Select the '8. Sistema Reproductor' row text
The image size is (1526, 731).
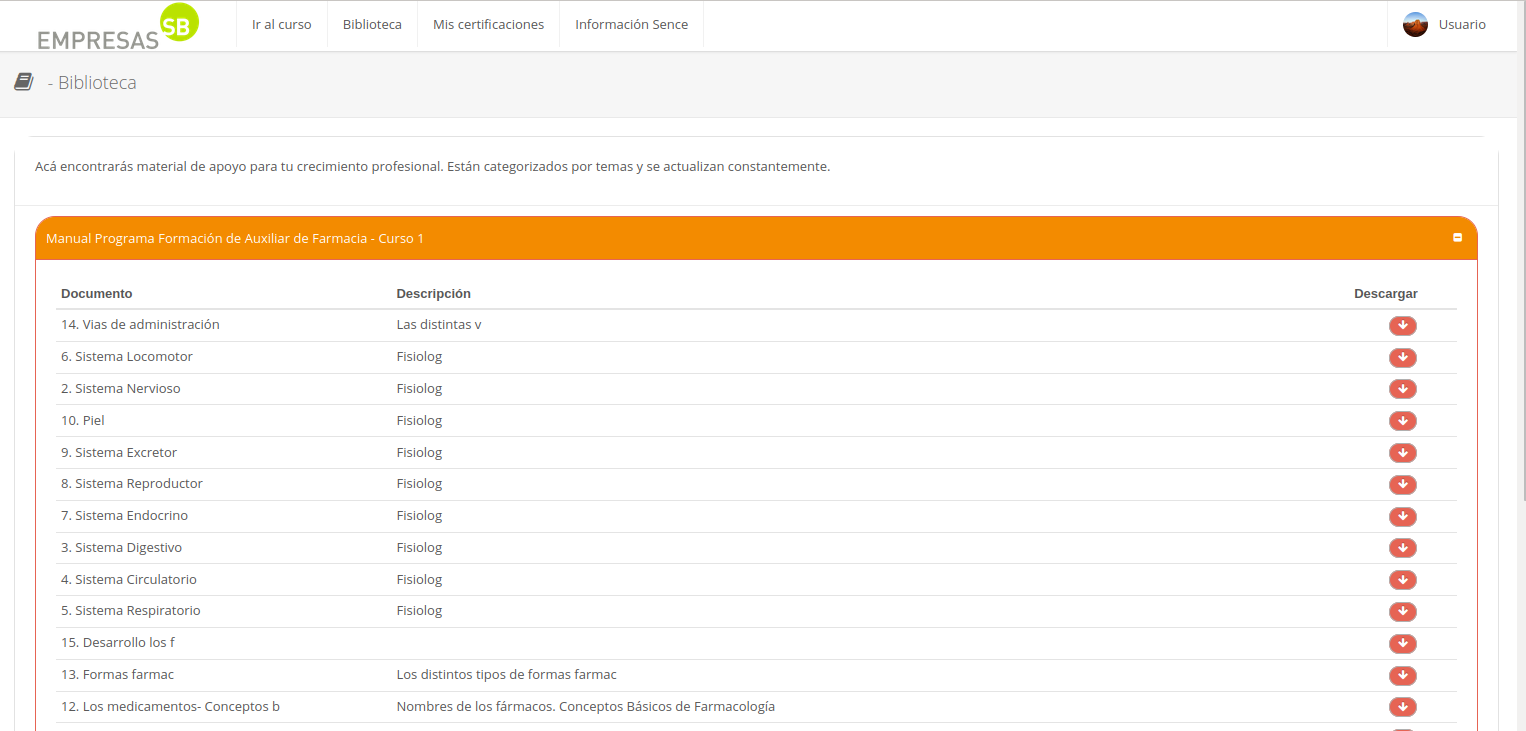pos(132,484)
